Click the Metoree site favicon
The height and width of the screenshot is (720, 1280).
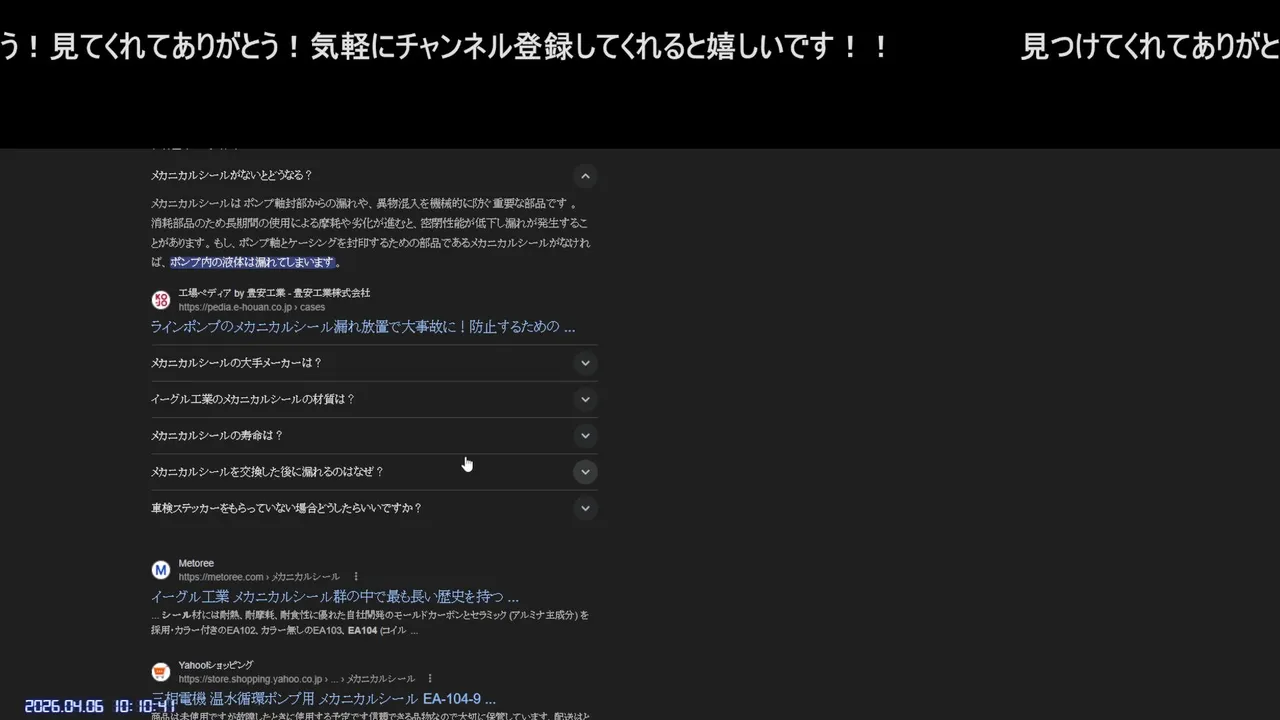tap(161, 570)
